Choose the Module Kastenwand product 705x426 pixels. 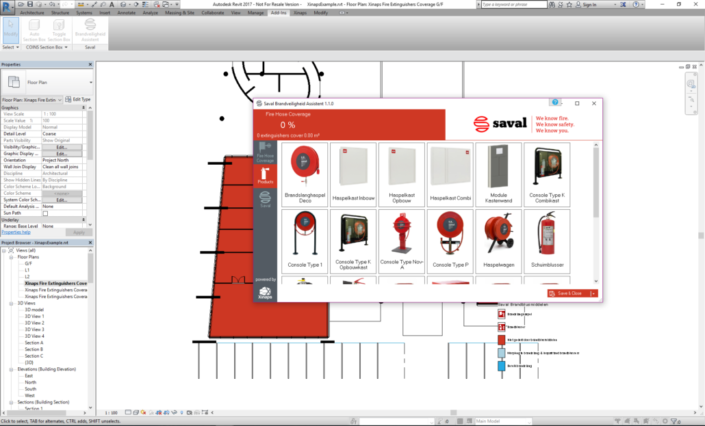click(x=499, y=175)
